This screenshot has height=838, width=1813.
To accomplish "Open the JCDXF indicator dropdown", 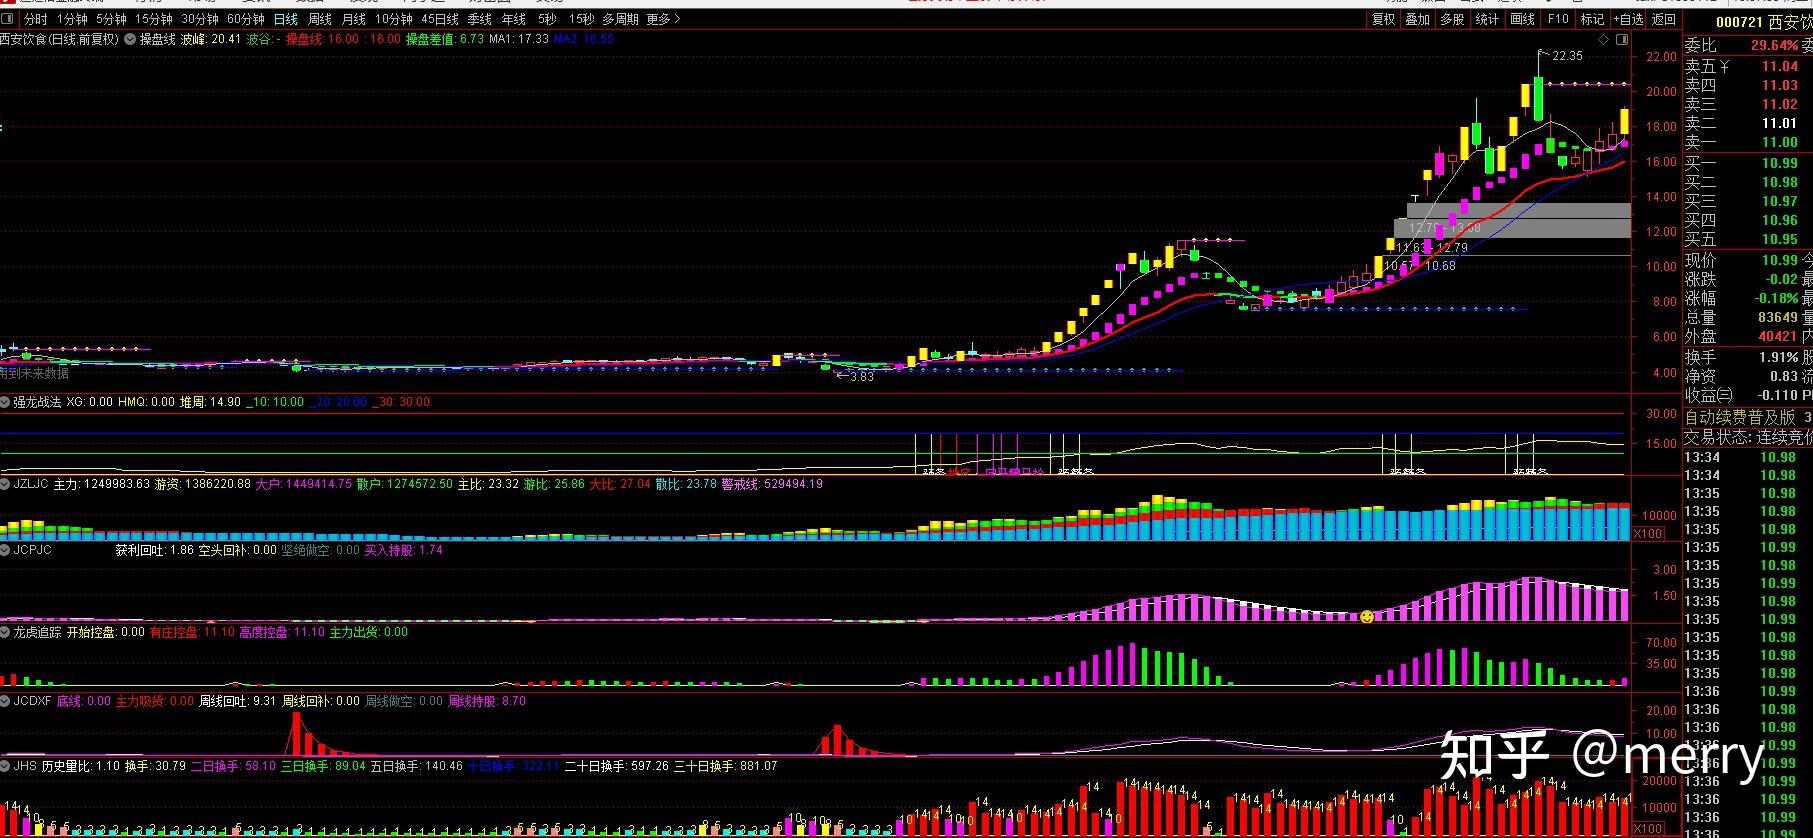I will tap(6, 701).
